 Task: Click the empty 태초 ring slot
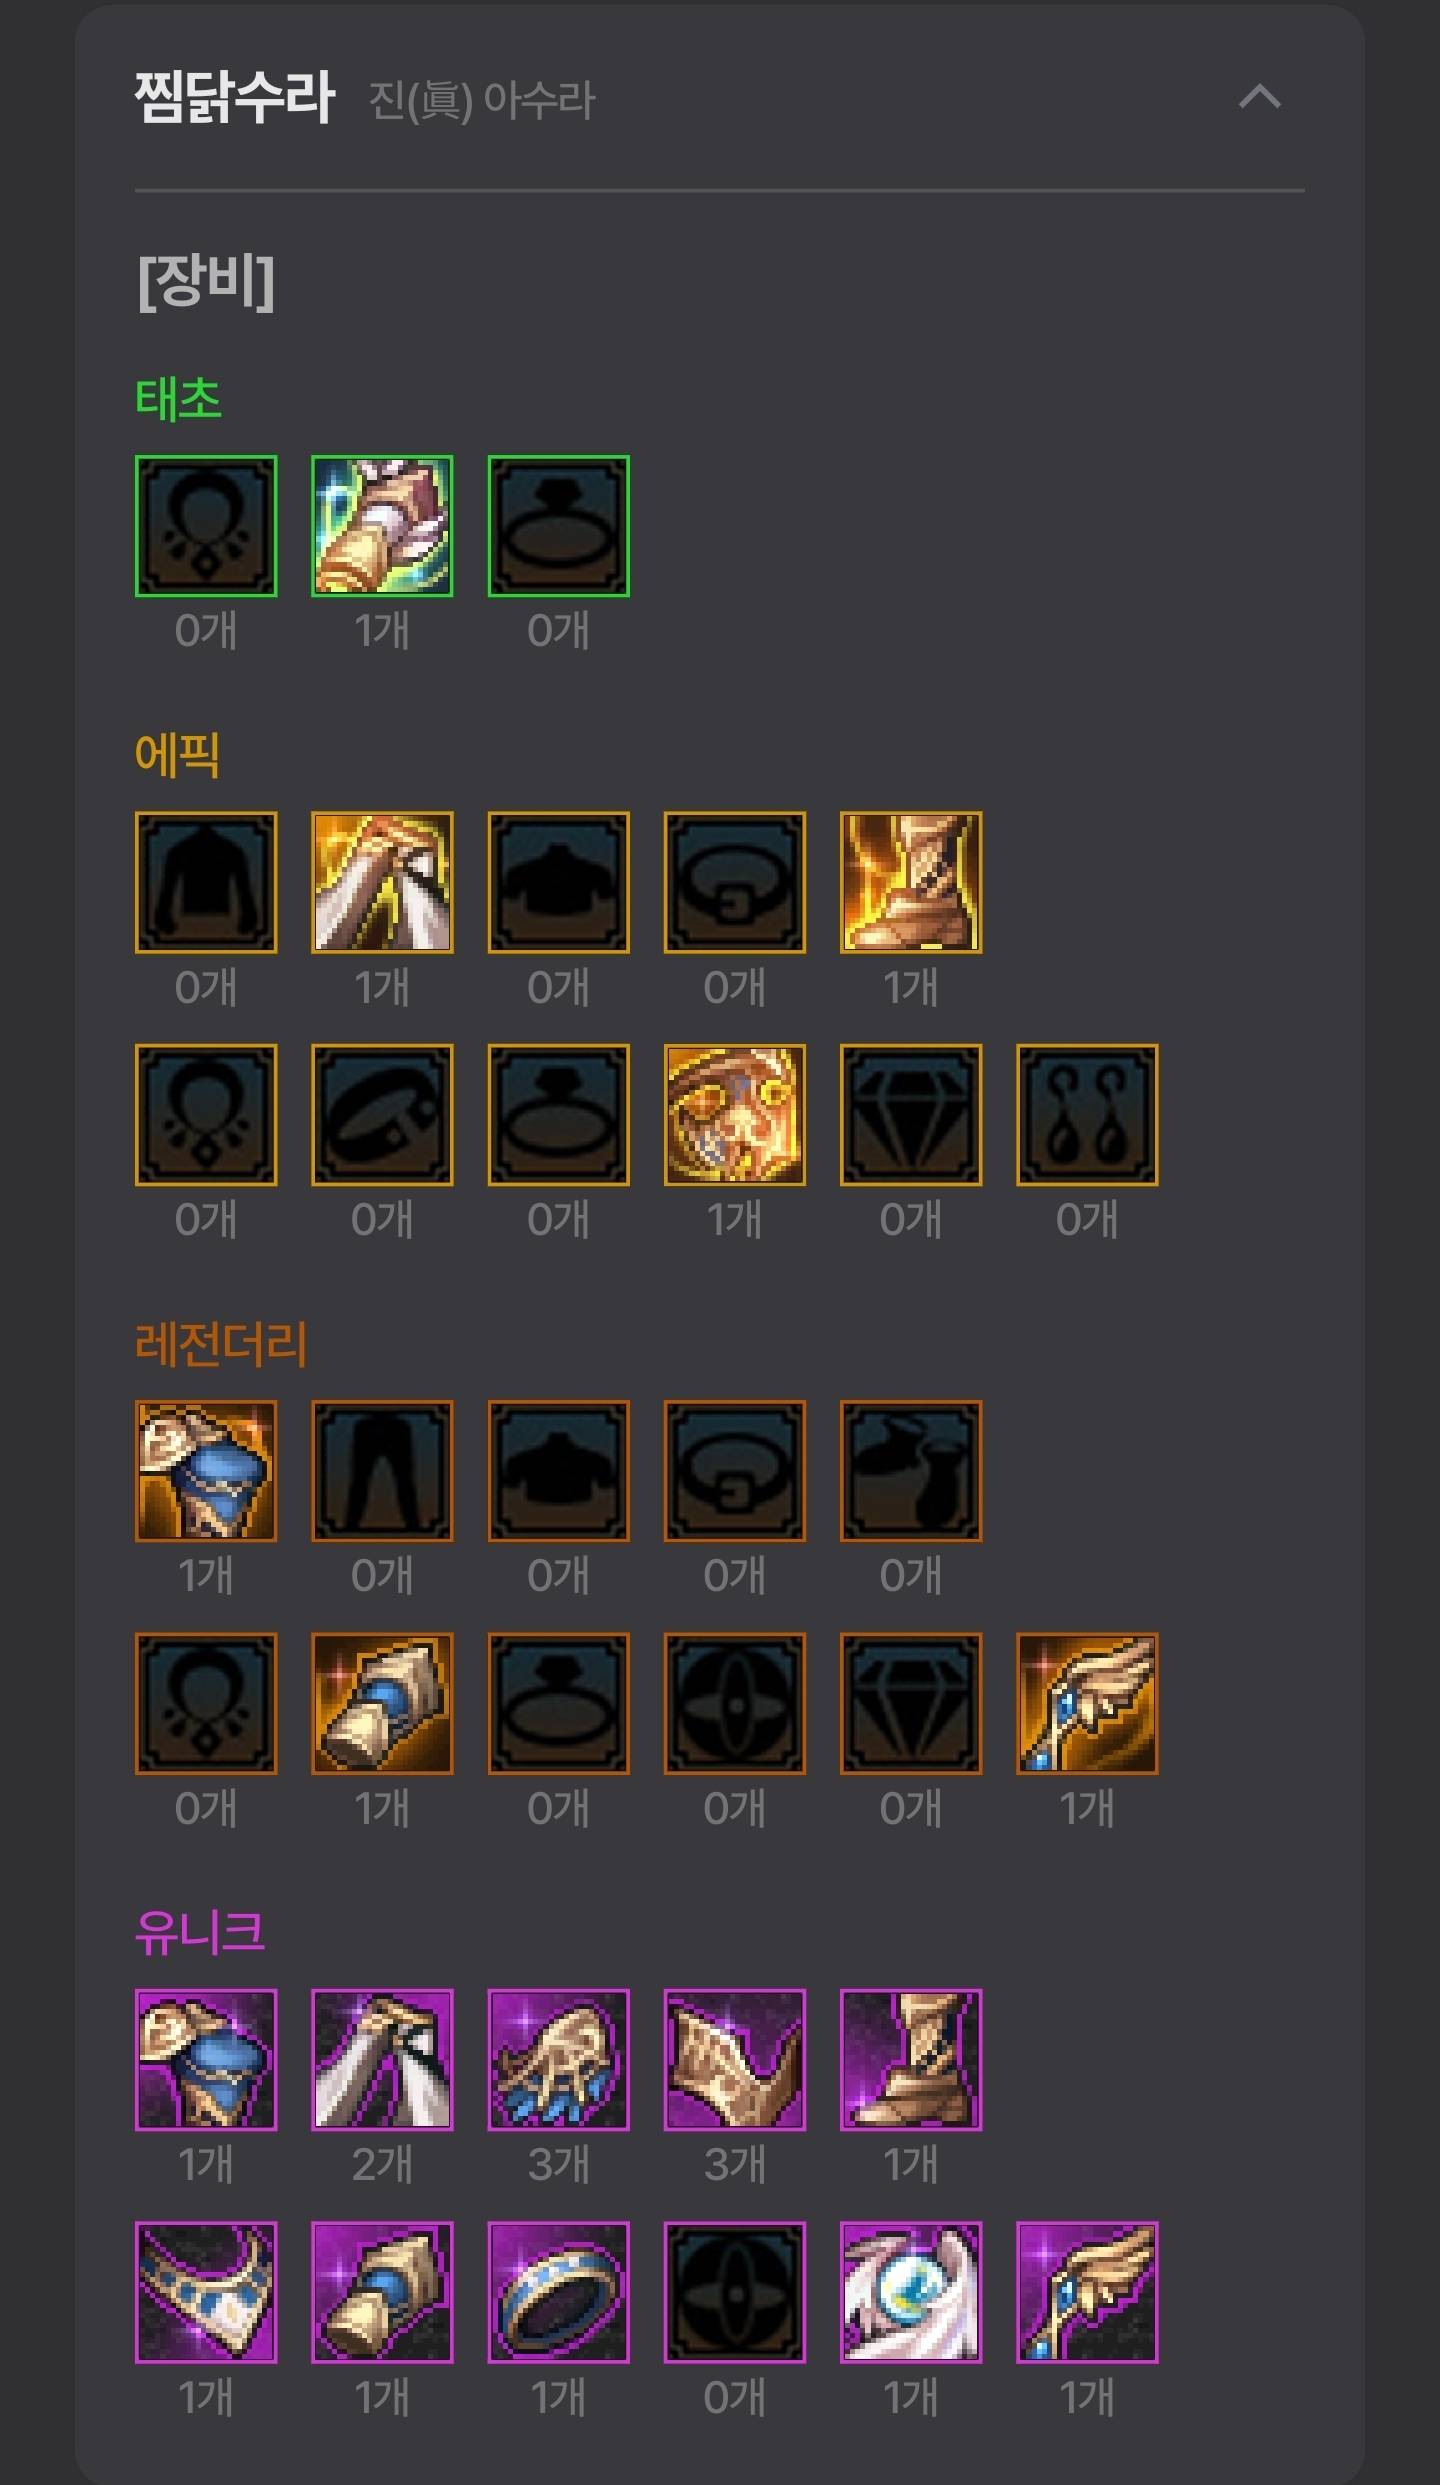(559, 526)
